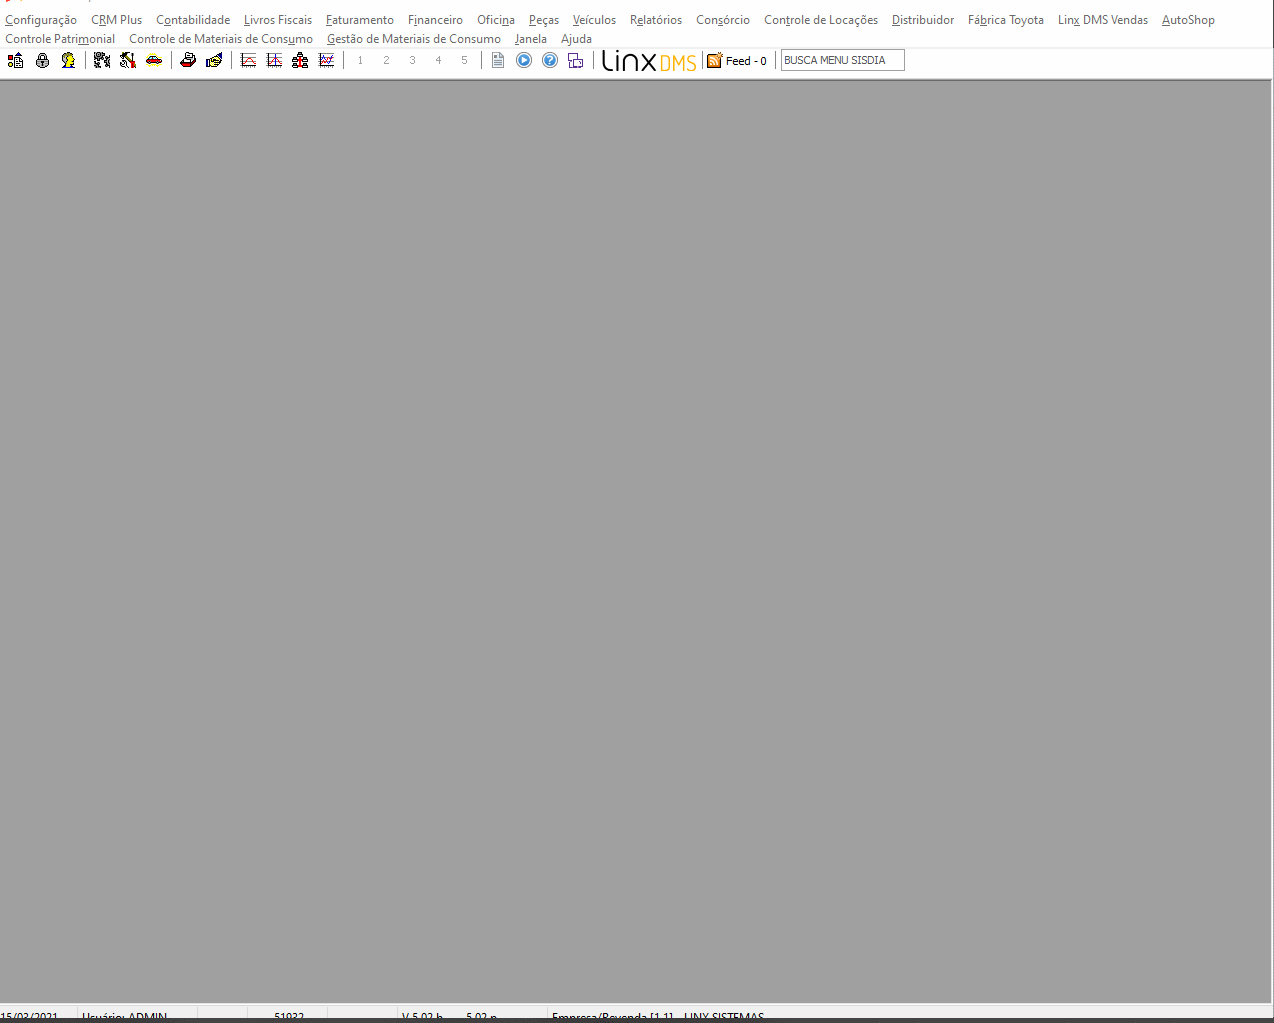1274x1023 pixels.
Task: Open the Peças menu
Action: pyautogui.click(x=544, y=20)
